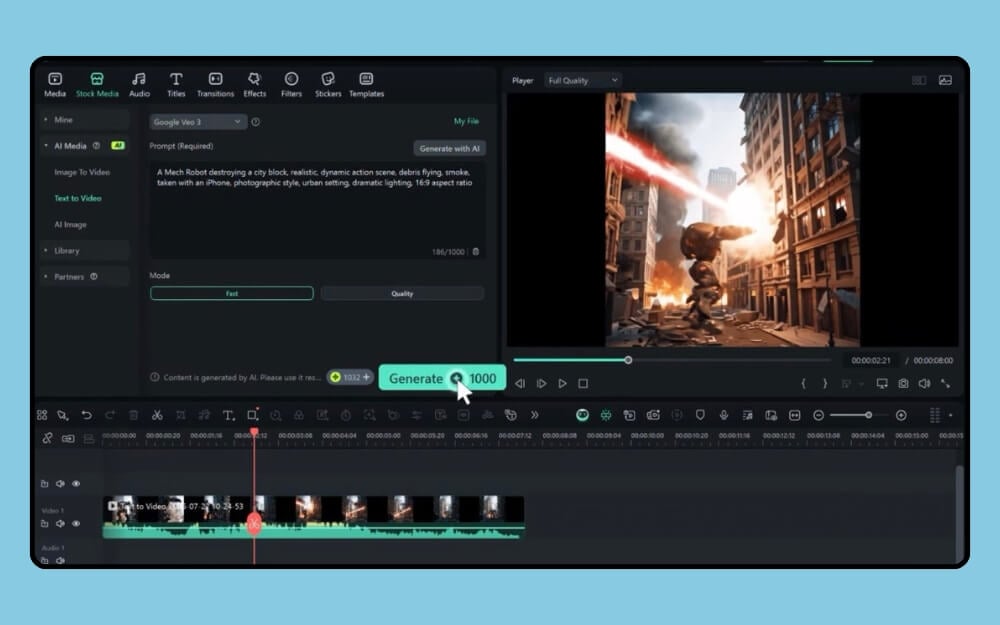Open the Templates tab
Screen dimensions: 1000x625
(x=366, y=84)
